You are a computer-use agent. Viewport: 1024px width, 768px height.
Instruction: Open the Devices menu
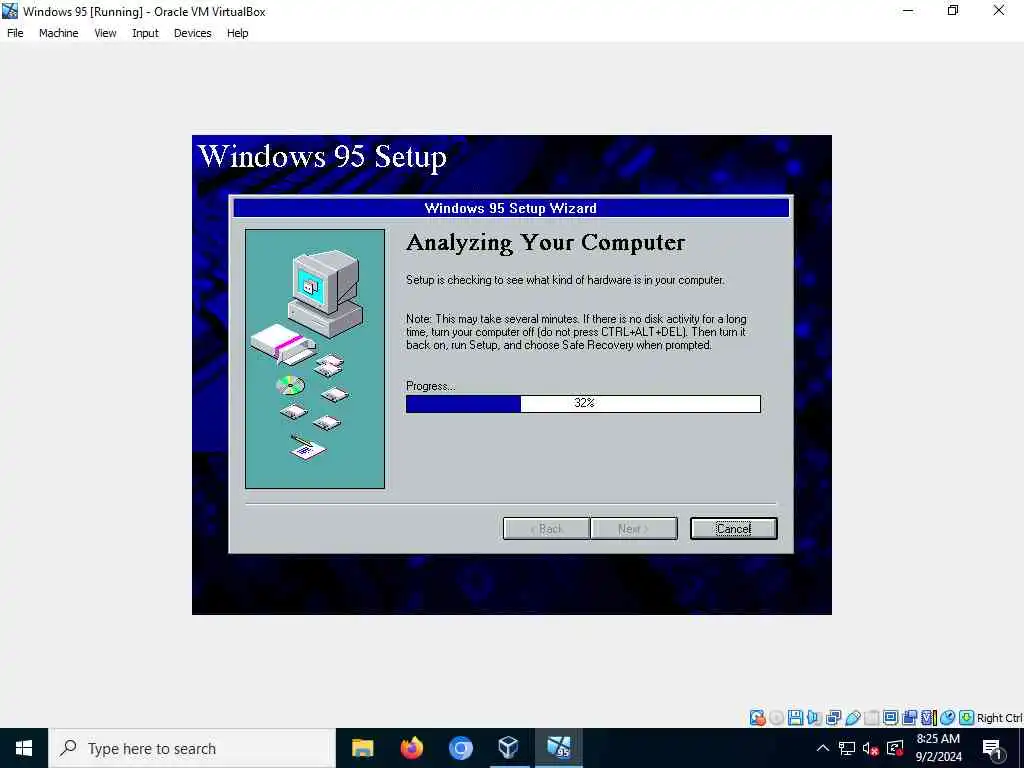point(193,33)
